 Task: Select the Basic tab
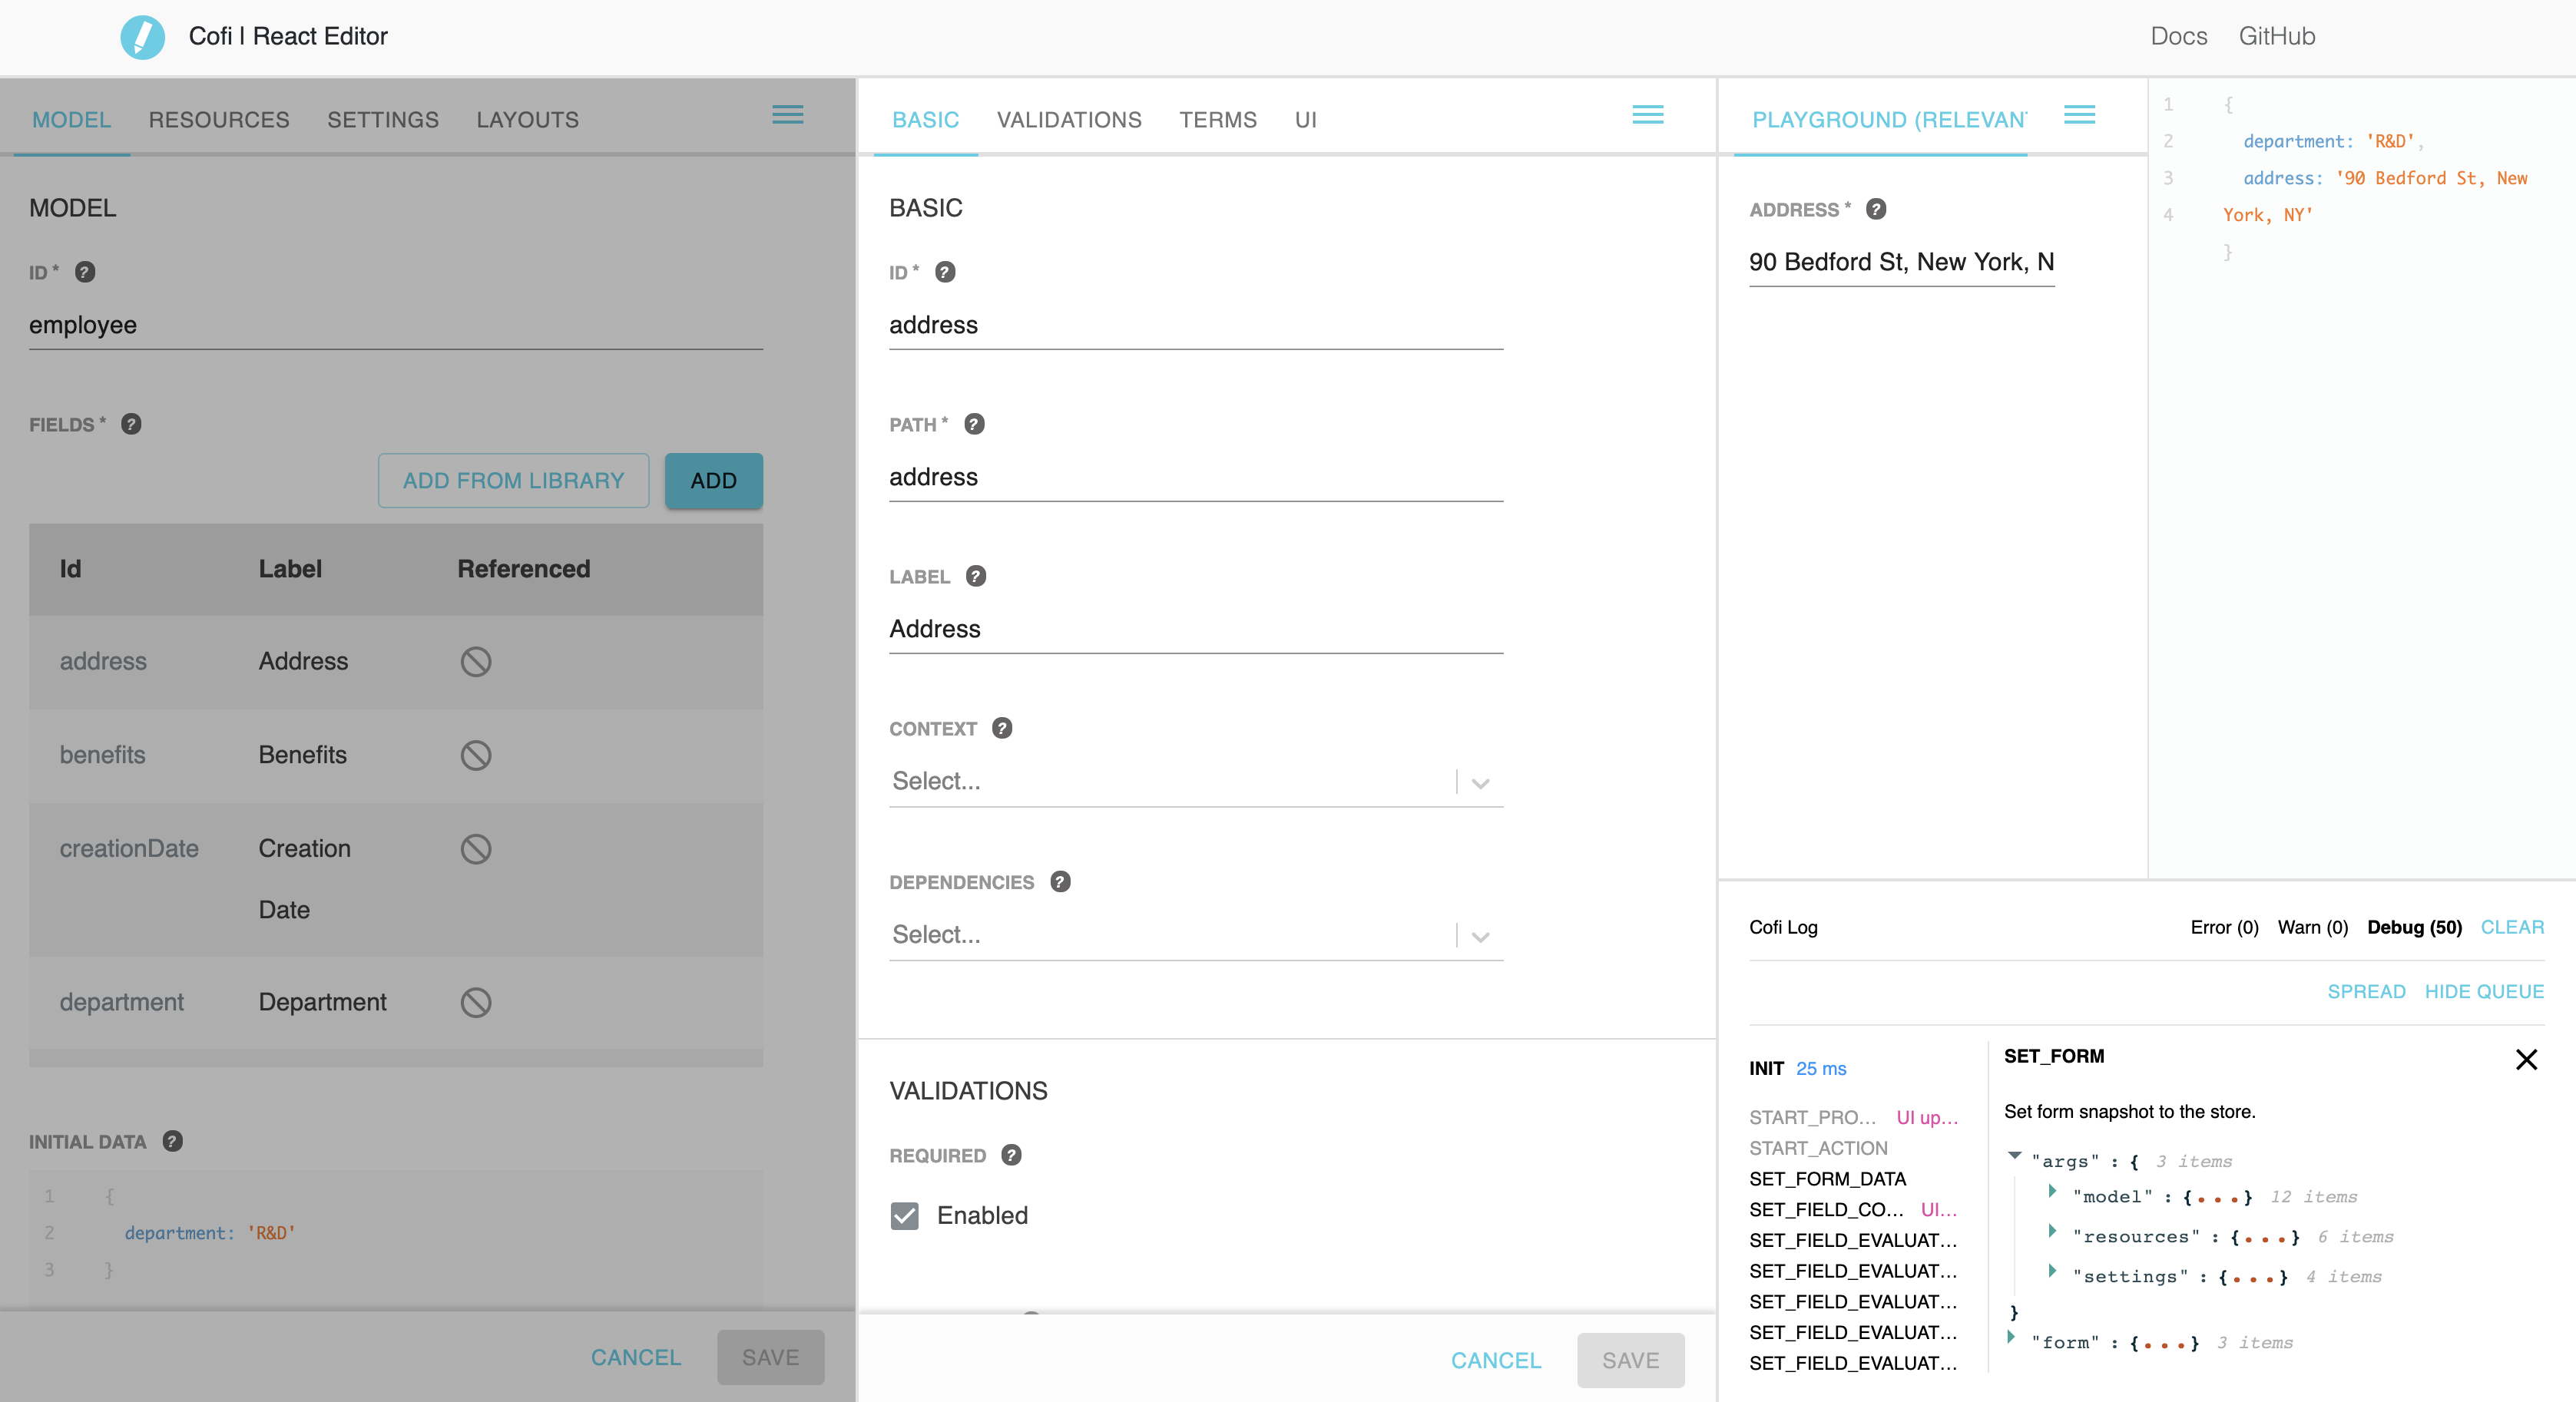tap(925, 120)
